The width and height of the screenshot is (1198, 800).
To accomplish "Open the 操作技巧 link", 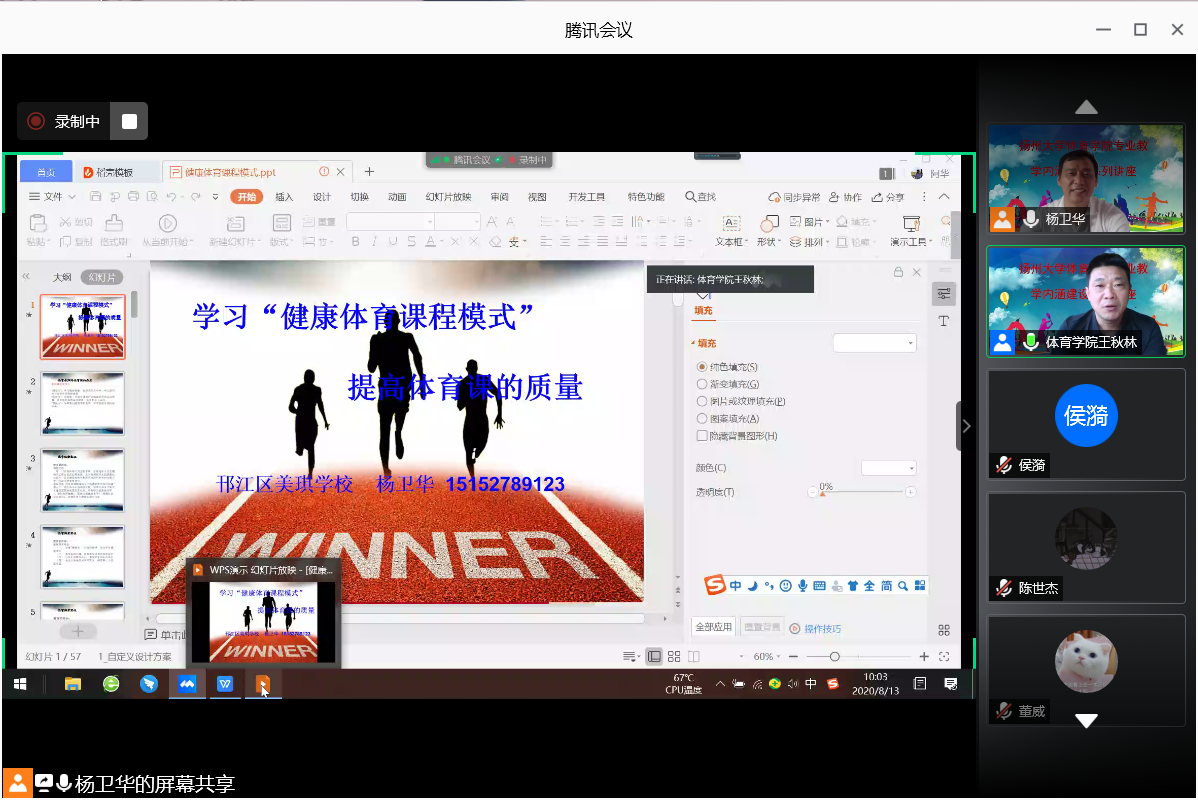I will point(822,629).
